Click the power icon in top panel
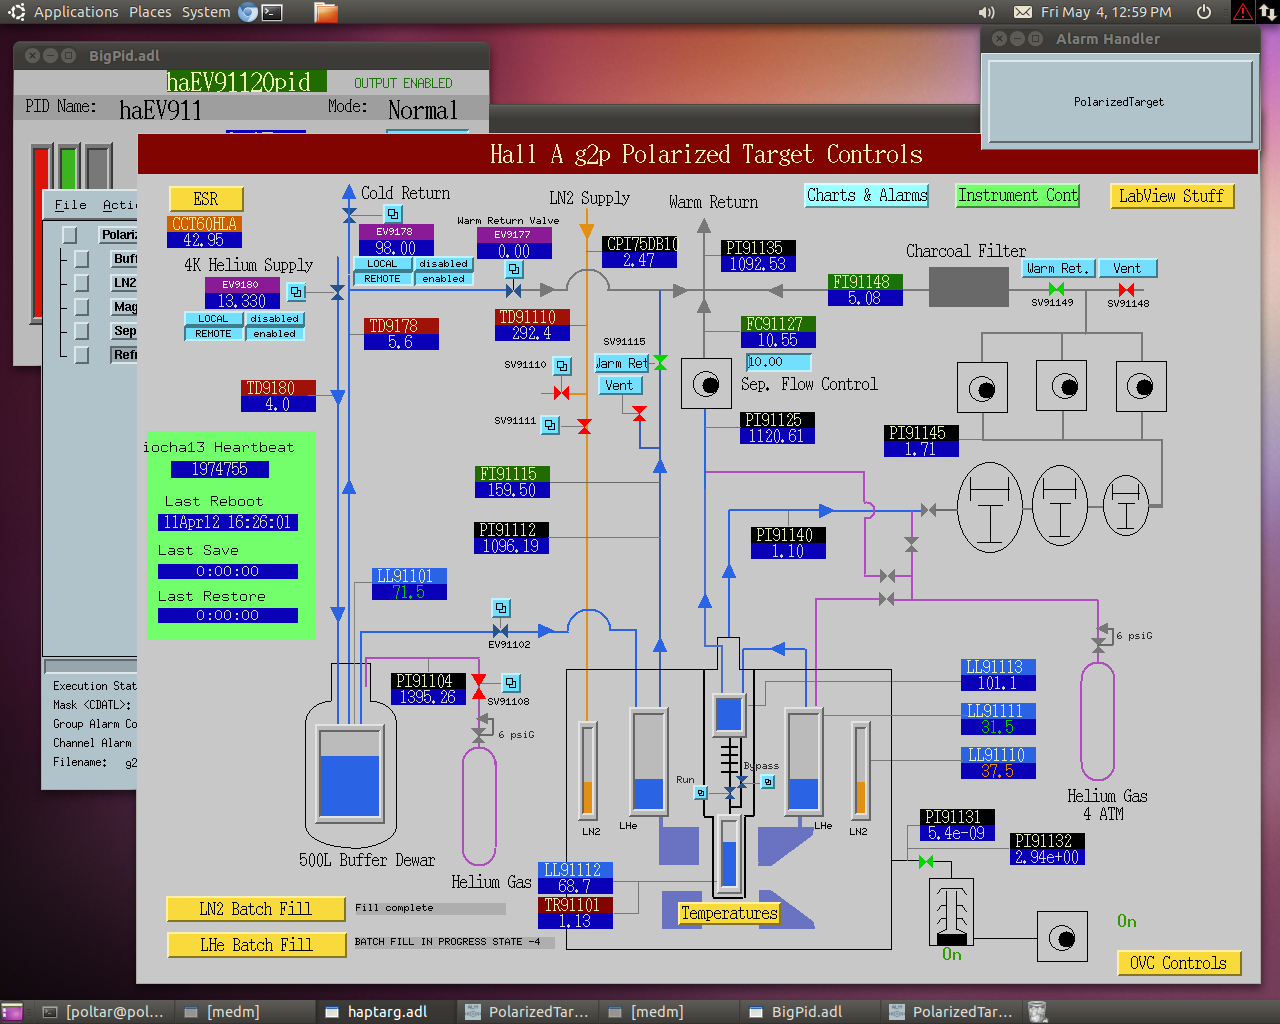1280x1024 pixels. pyautogui.click(x=1204, y=12)
